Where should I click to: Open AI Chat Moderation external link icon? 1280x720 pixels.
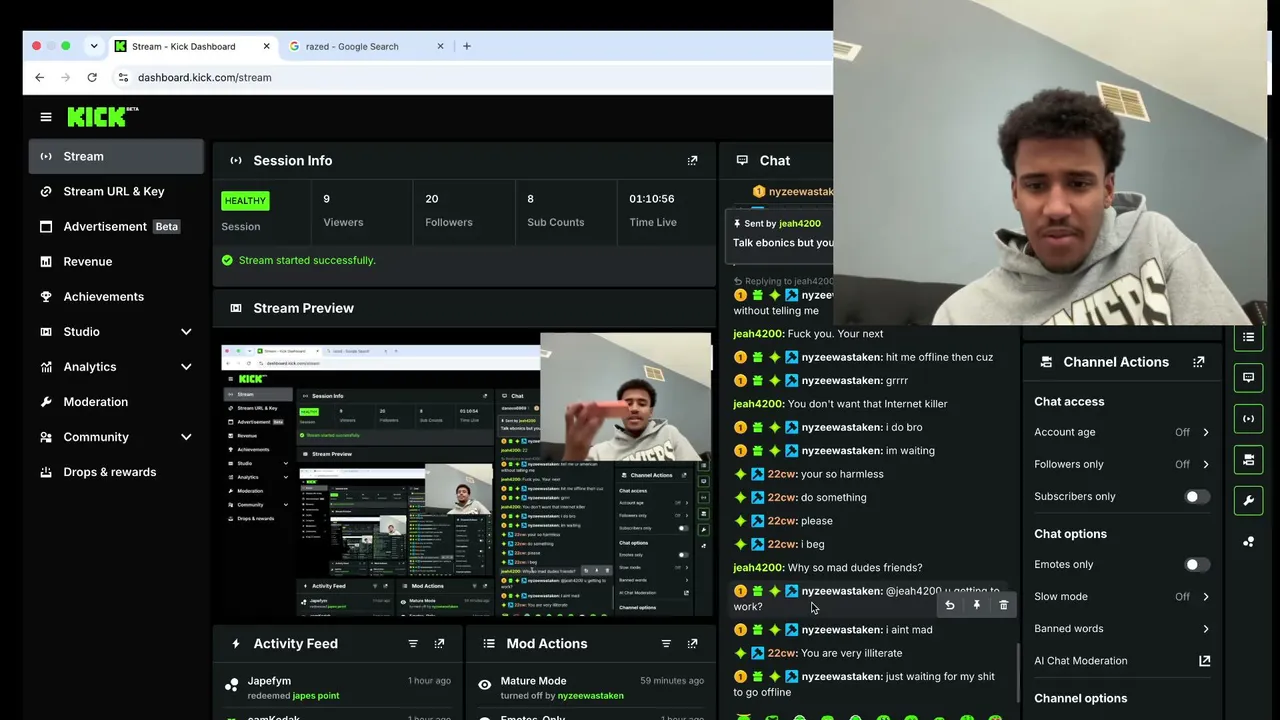point(1205,661)
